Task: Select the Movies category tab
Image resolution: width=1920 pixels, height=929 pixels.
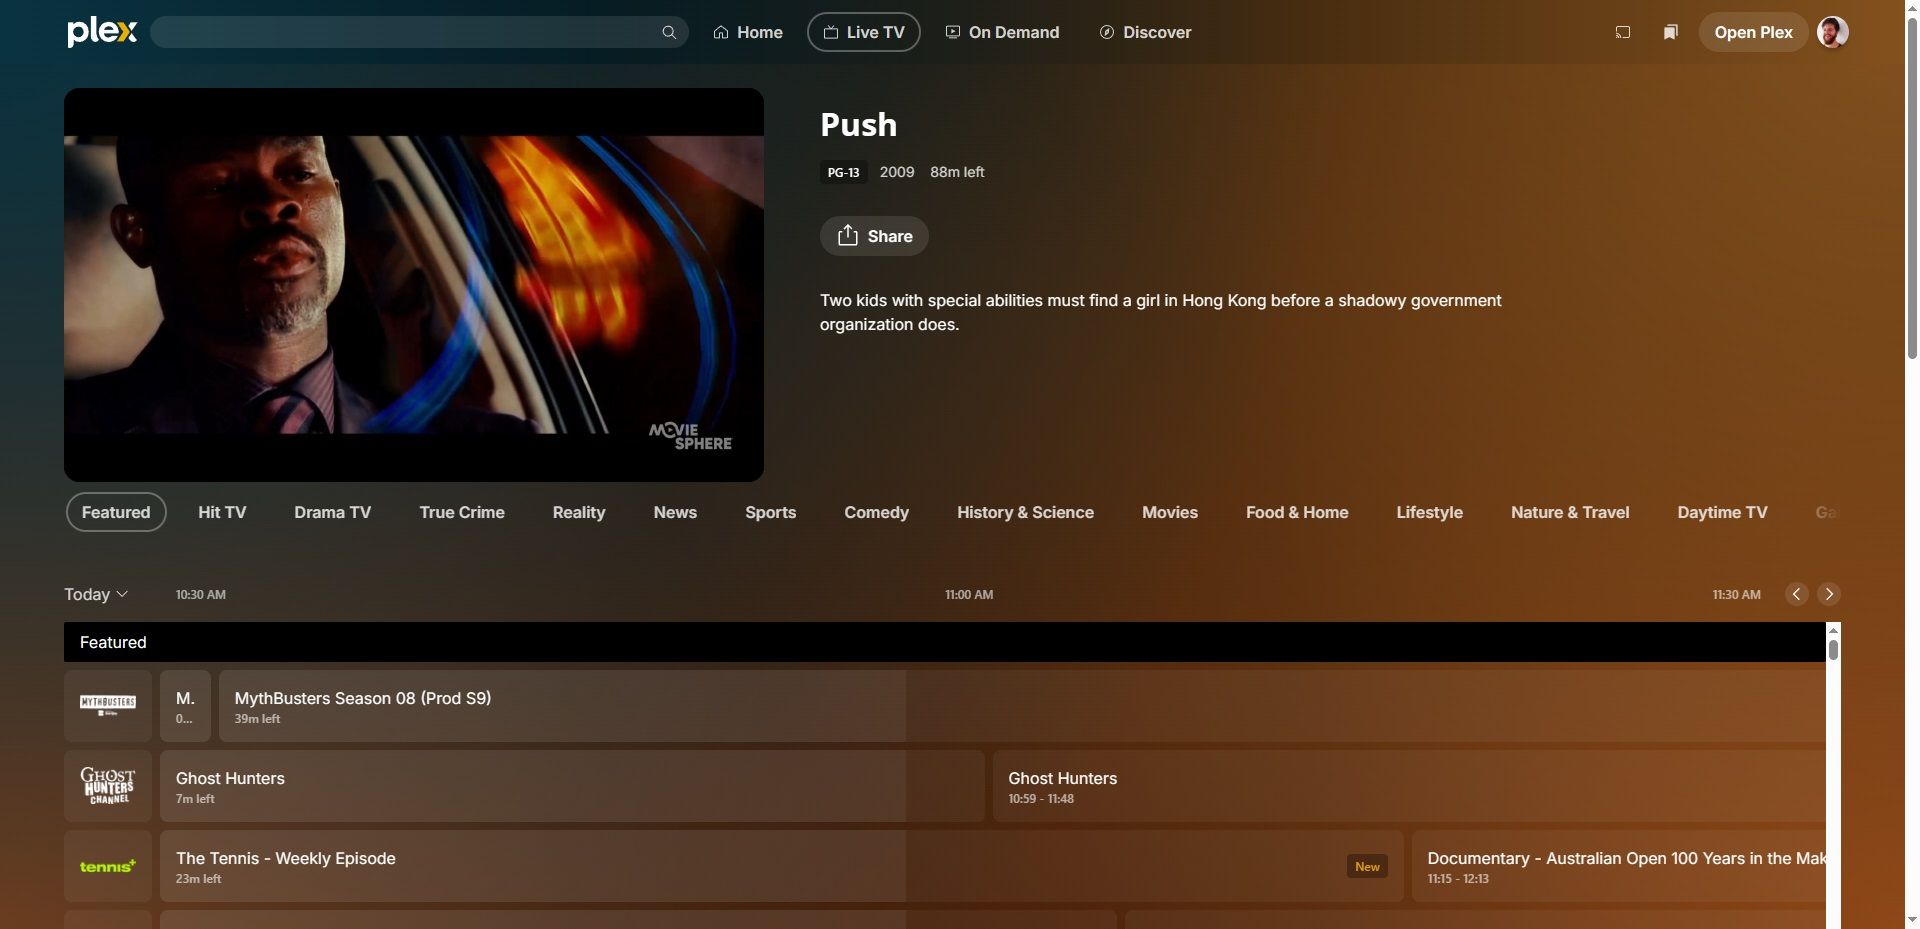Action: [1169, 512]
